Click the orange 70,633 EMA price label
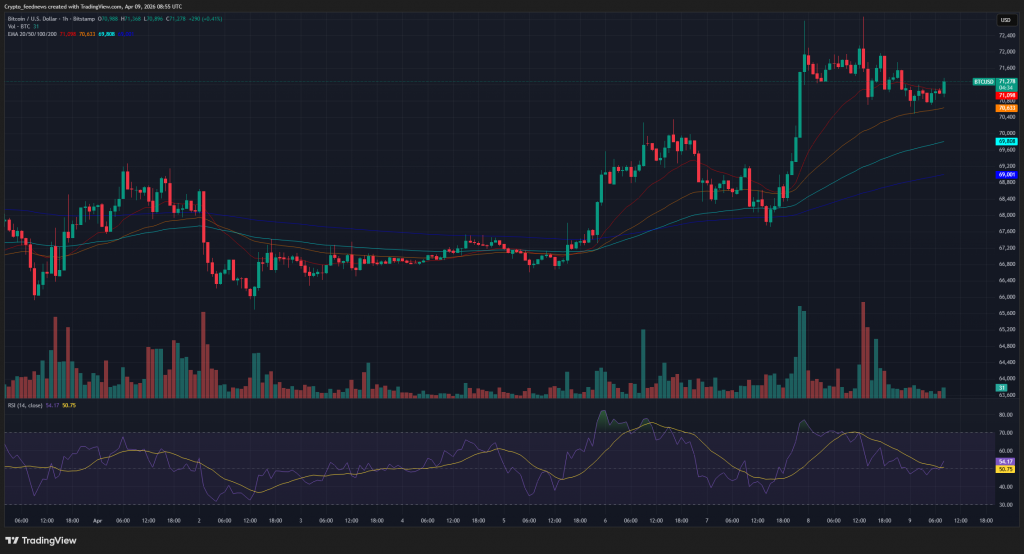Viewport: 1024px width, 554px height. [x=1007, y=108]
